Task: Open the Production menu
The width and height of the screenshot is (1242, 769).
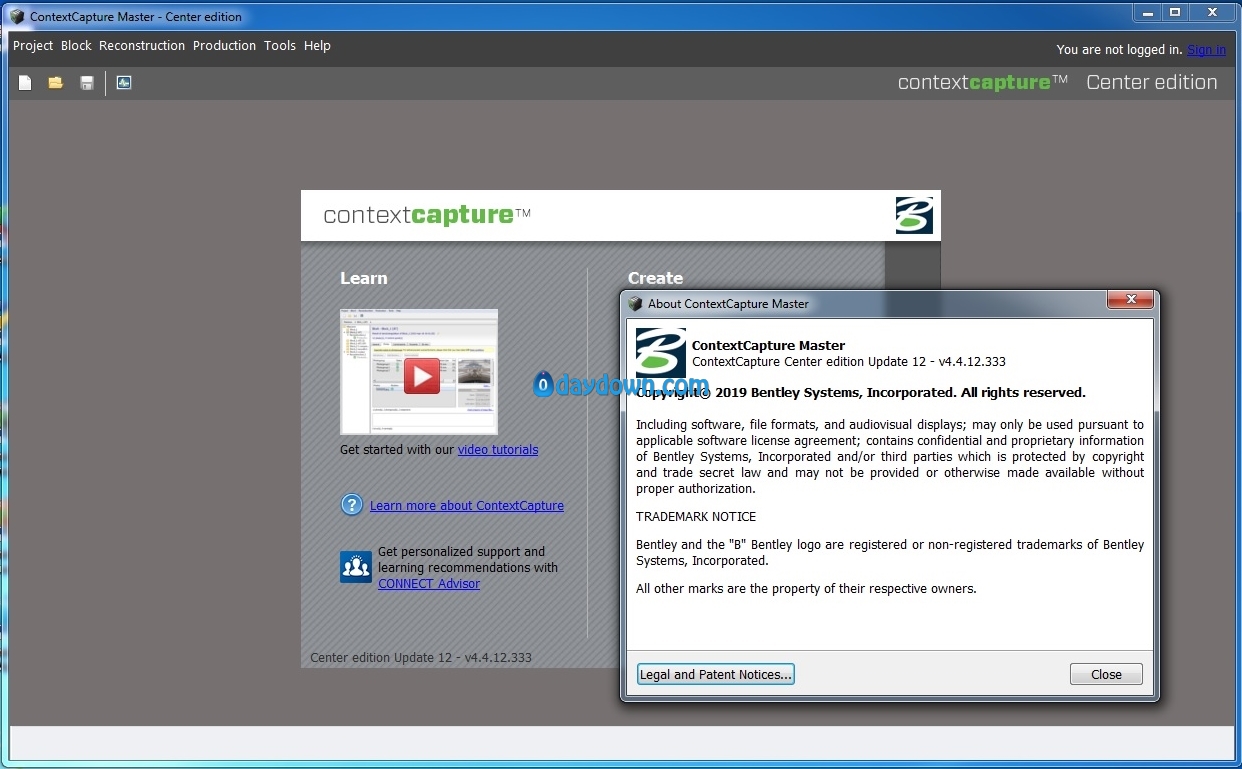Action: point(224,46)
